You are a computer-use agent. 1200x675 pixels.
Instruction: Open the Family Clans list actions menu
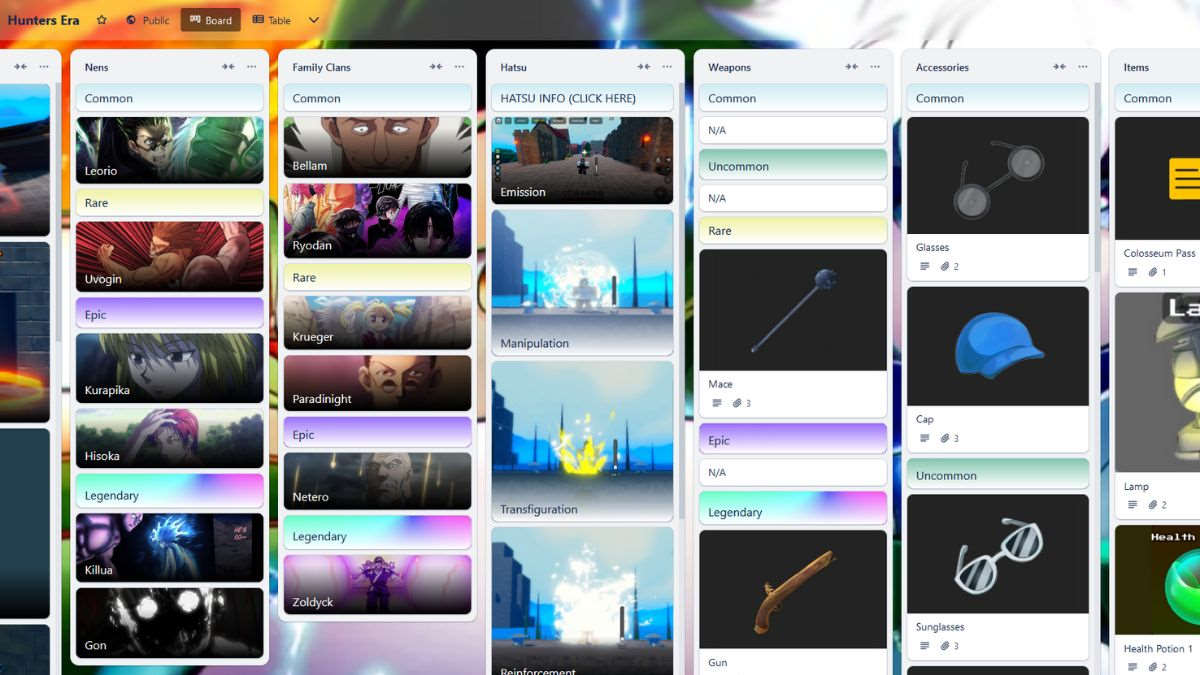pos(460,67)
